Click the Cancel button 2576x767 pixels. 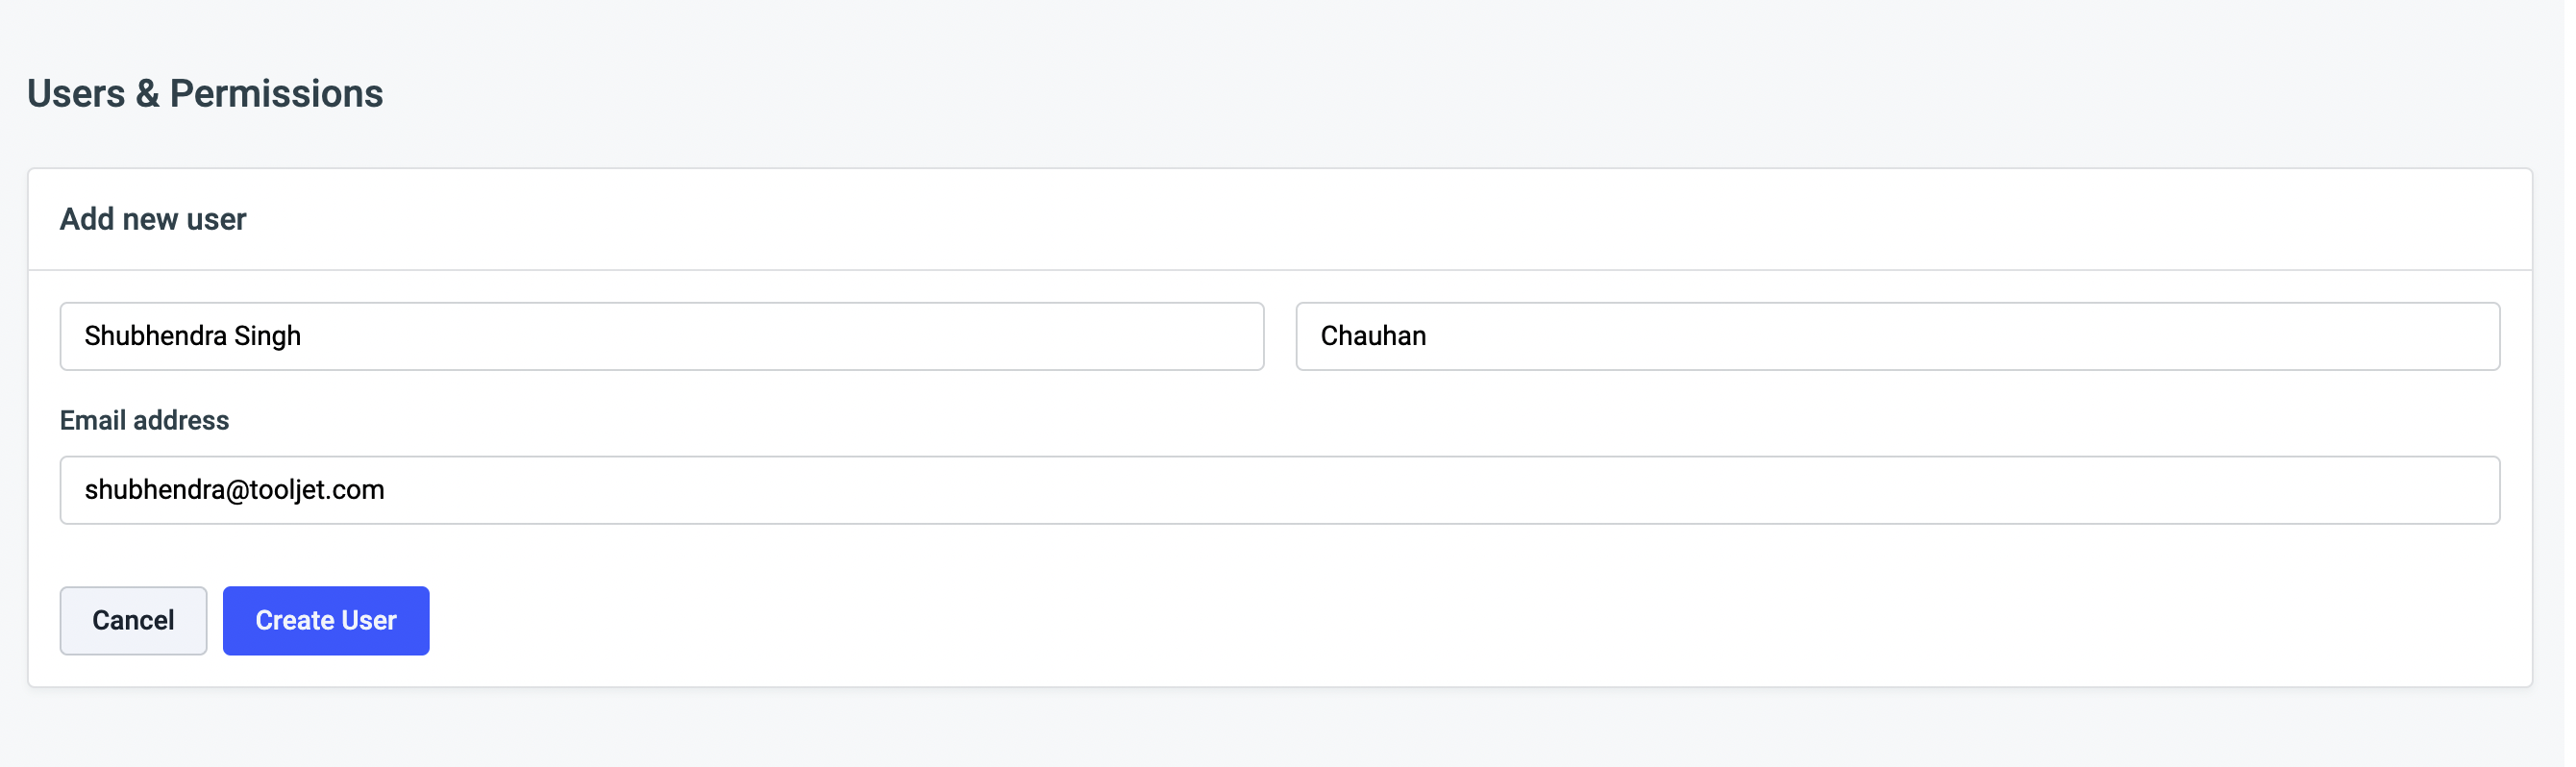[133, 621]
